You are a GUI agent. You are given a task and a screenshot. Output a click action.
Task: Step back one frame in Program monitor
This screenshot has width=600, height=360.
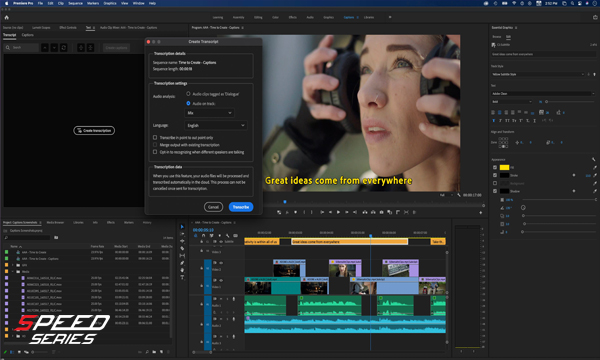330,212
